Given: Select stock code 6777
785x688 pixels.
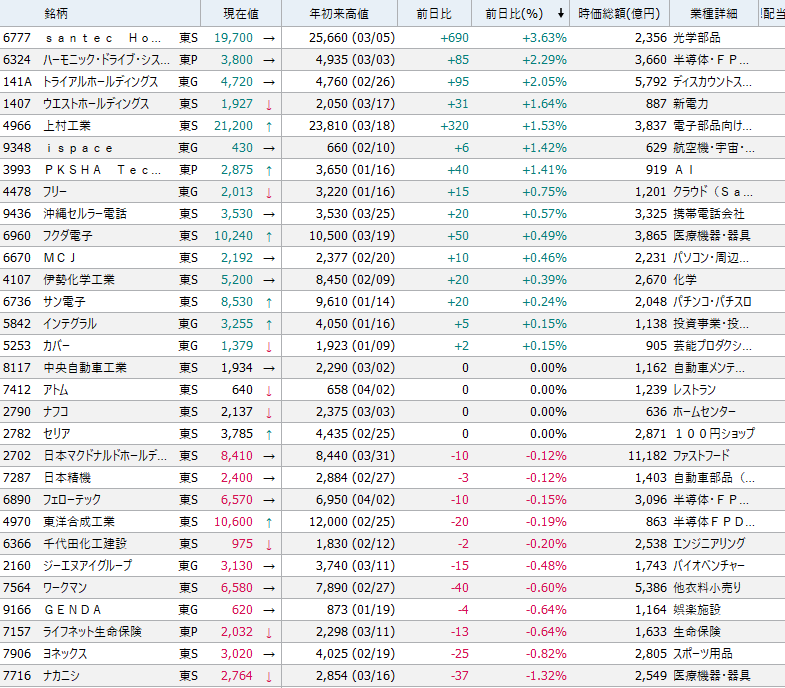Looking at the screenshot, I should 17,38.
